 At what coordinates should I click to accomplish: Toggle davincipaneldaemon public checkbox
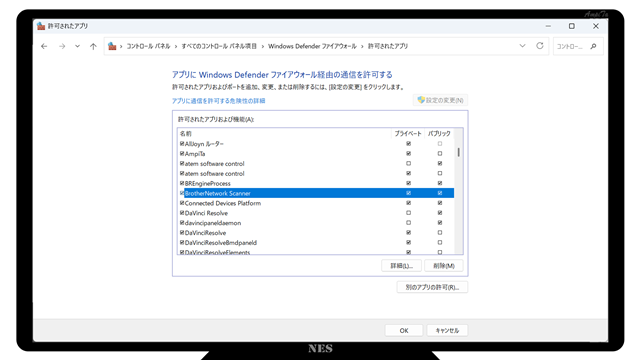440,223
